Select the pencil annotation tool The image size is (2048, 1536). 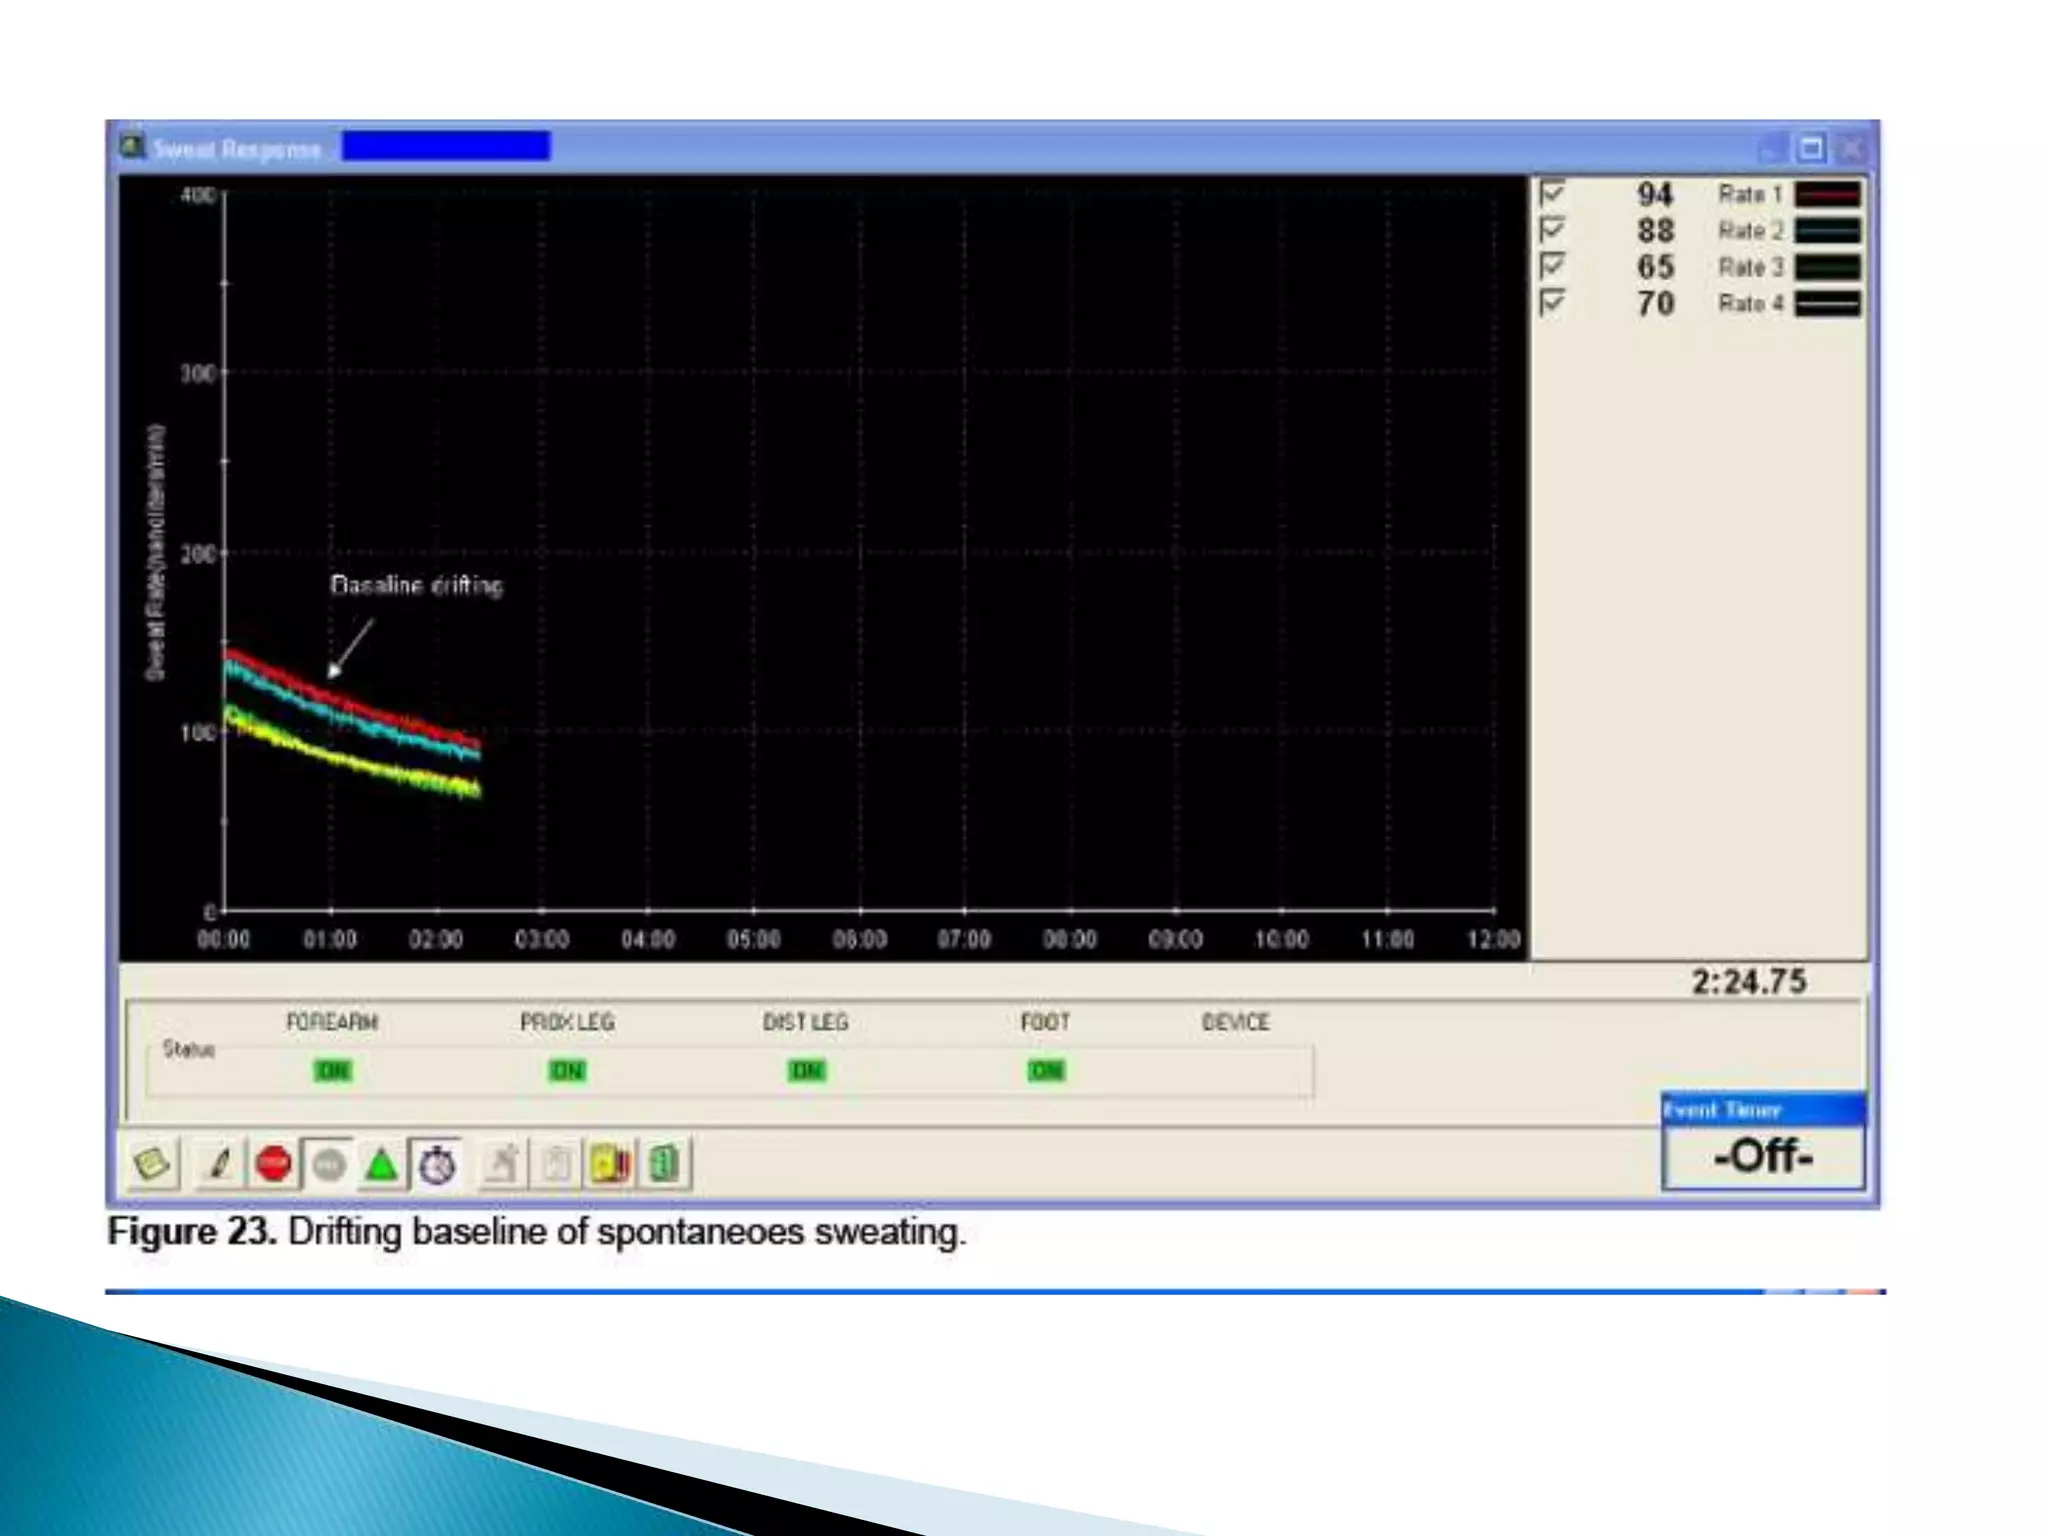click(219, 1164)
